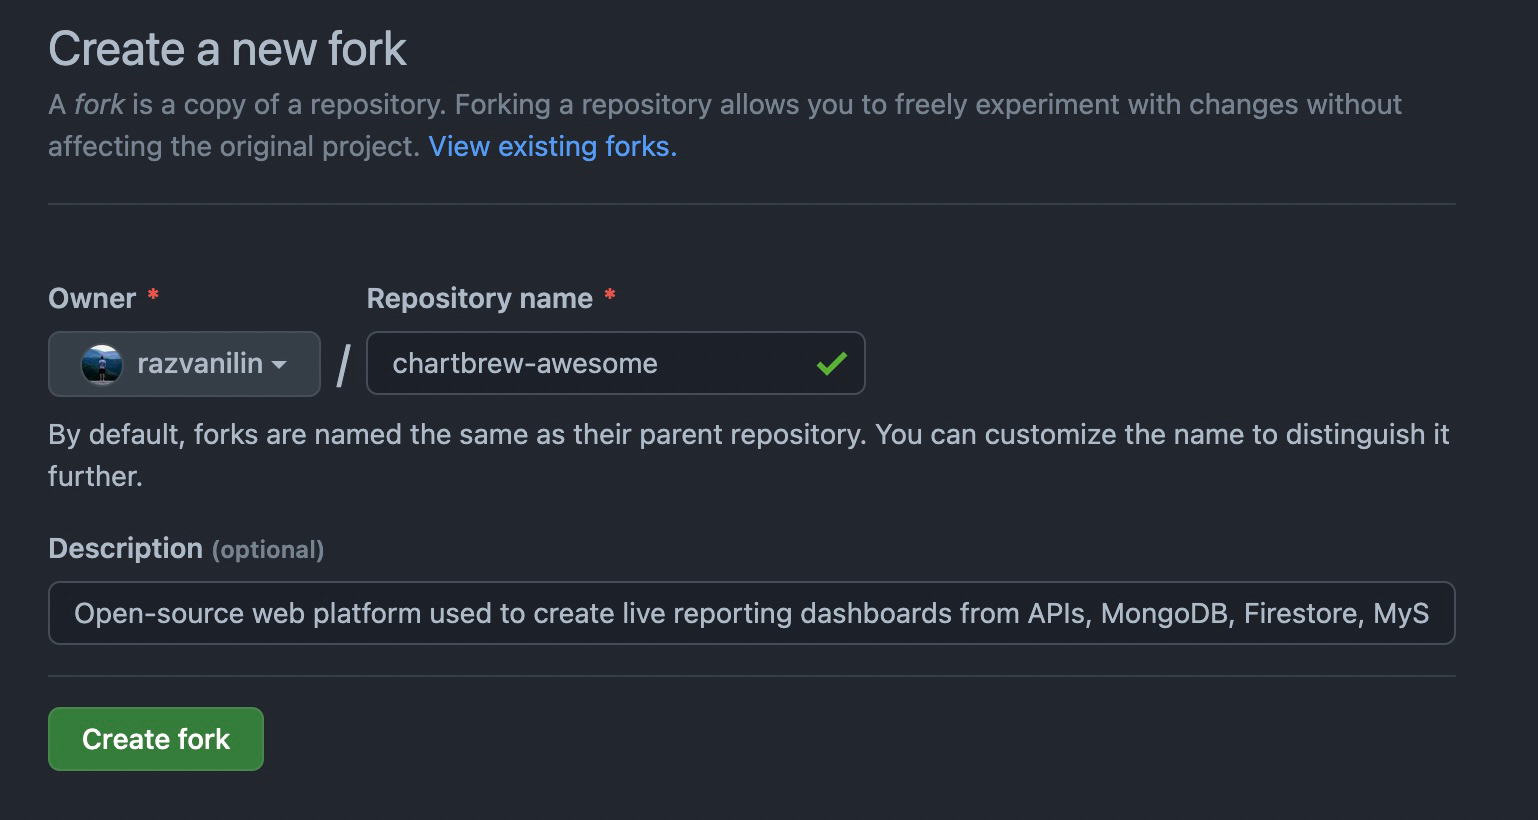Click the Description field label
The image size is (1538, 820).
tap(125, 548)
